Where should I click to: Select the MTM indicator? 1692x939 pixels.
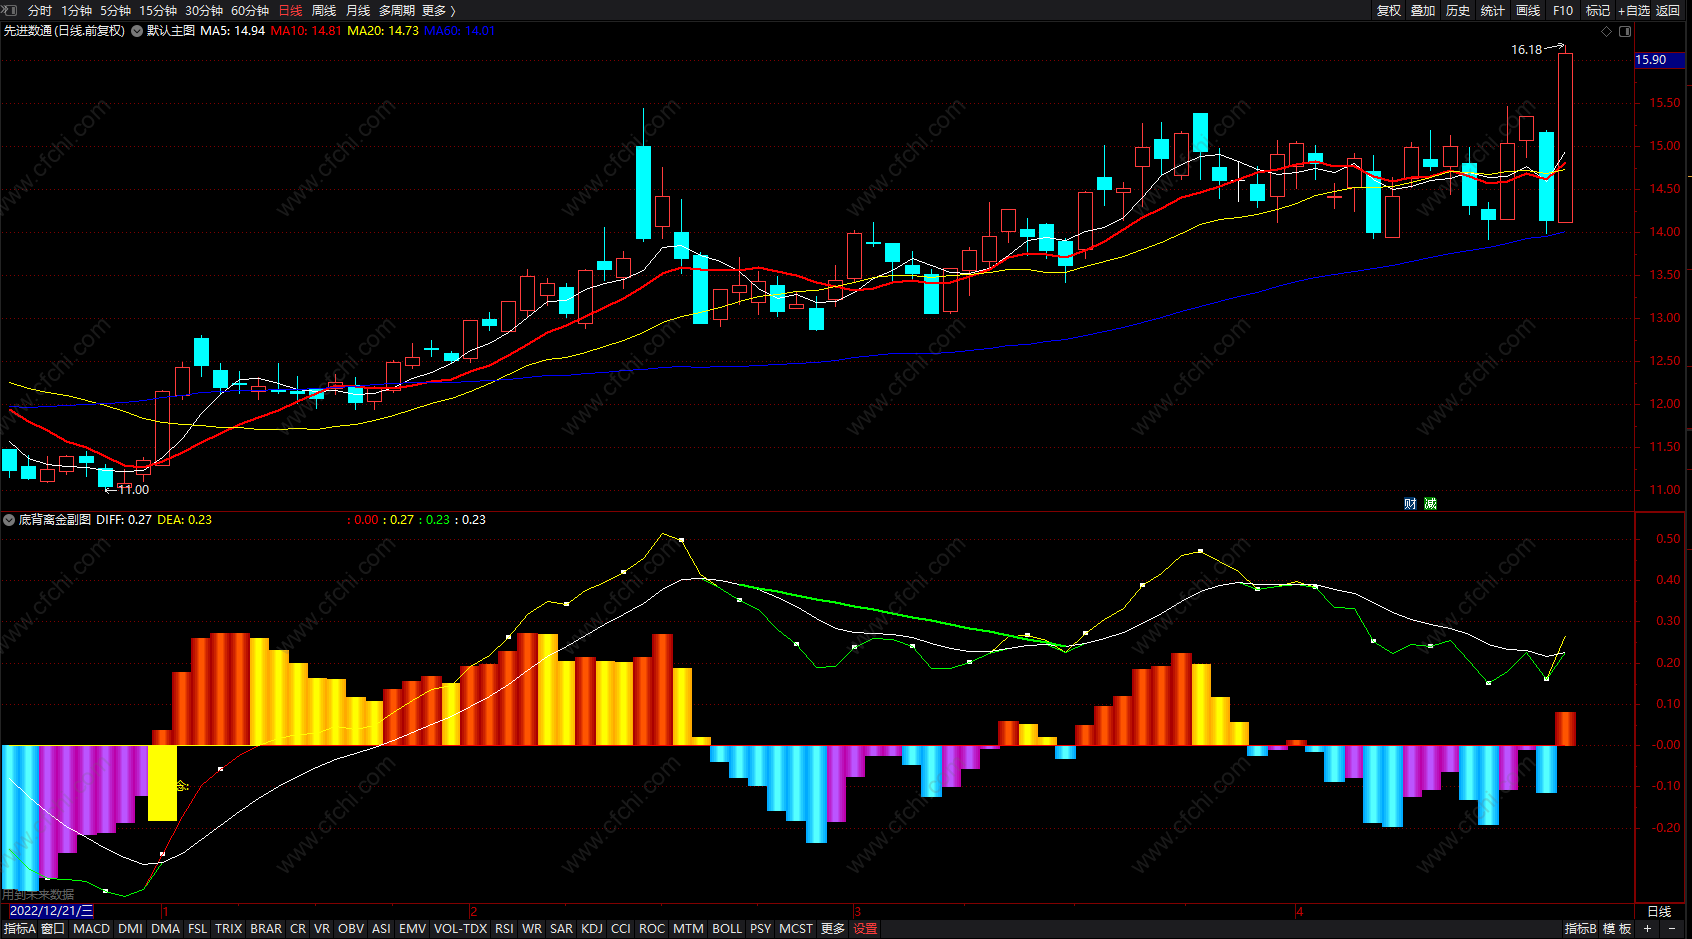(x=688, y=929)
